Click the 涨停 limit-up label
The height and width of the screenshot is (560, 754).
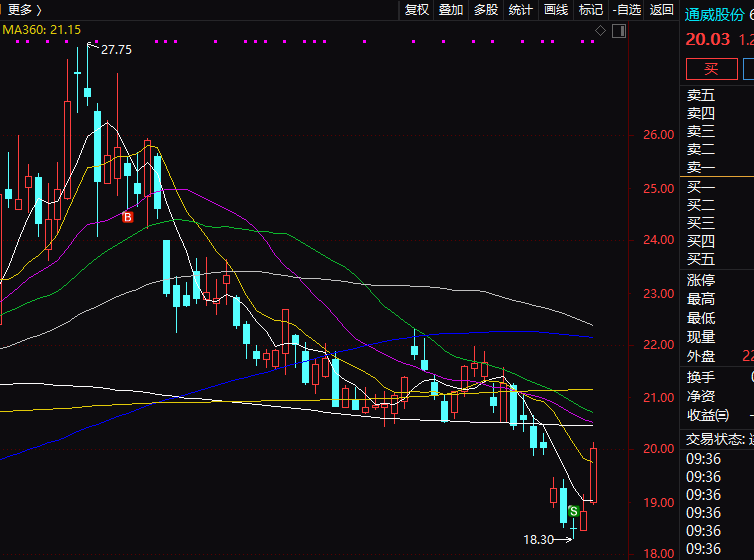tap(701, 280)
